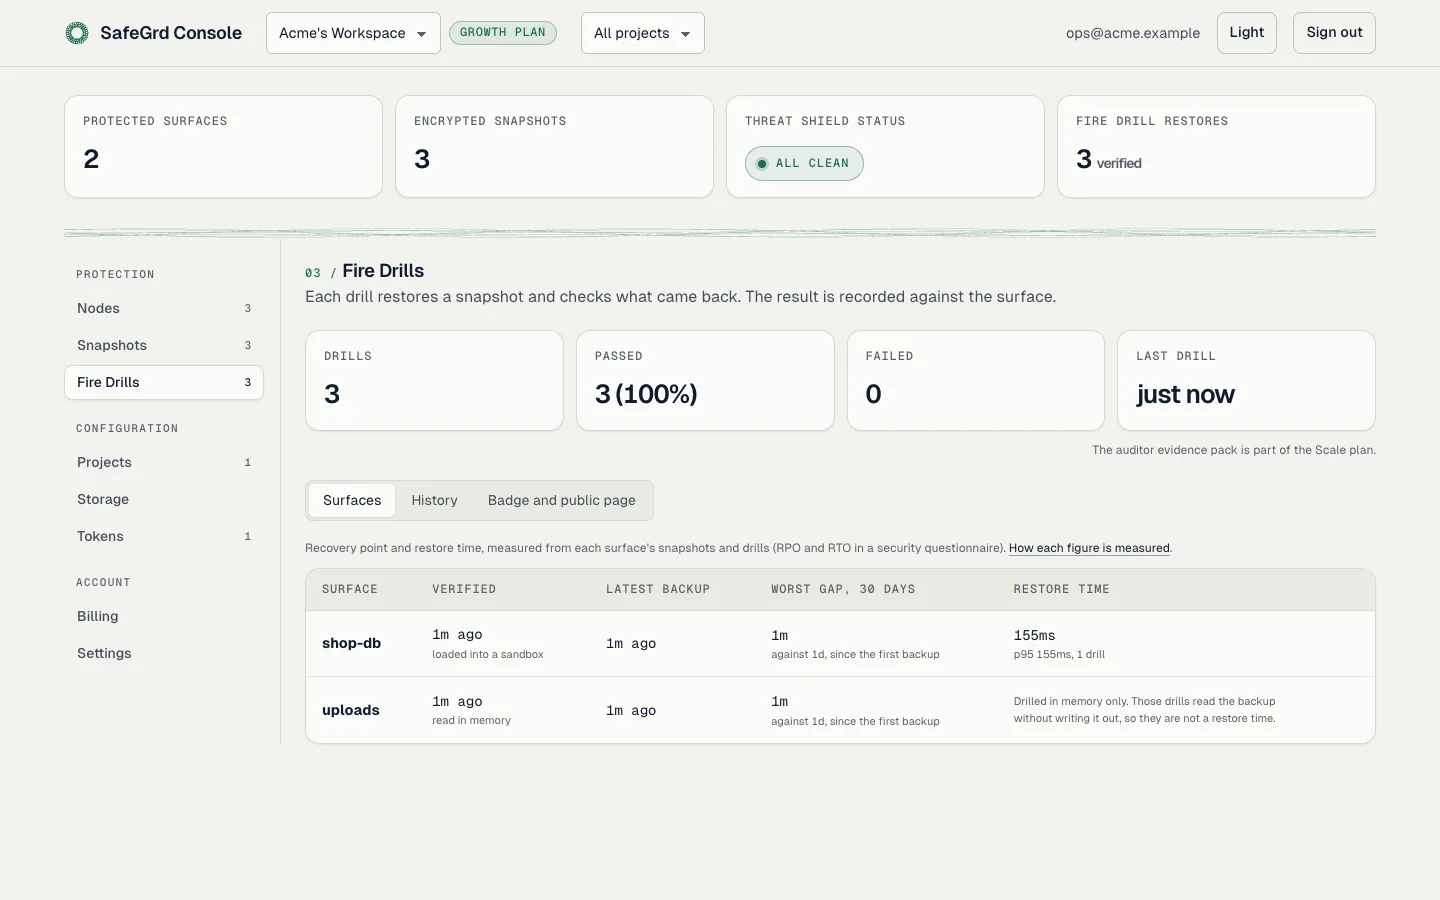
Task: Click the Drills count card
Action: click(434, 381)
